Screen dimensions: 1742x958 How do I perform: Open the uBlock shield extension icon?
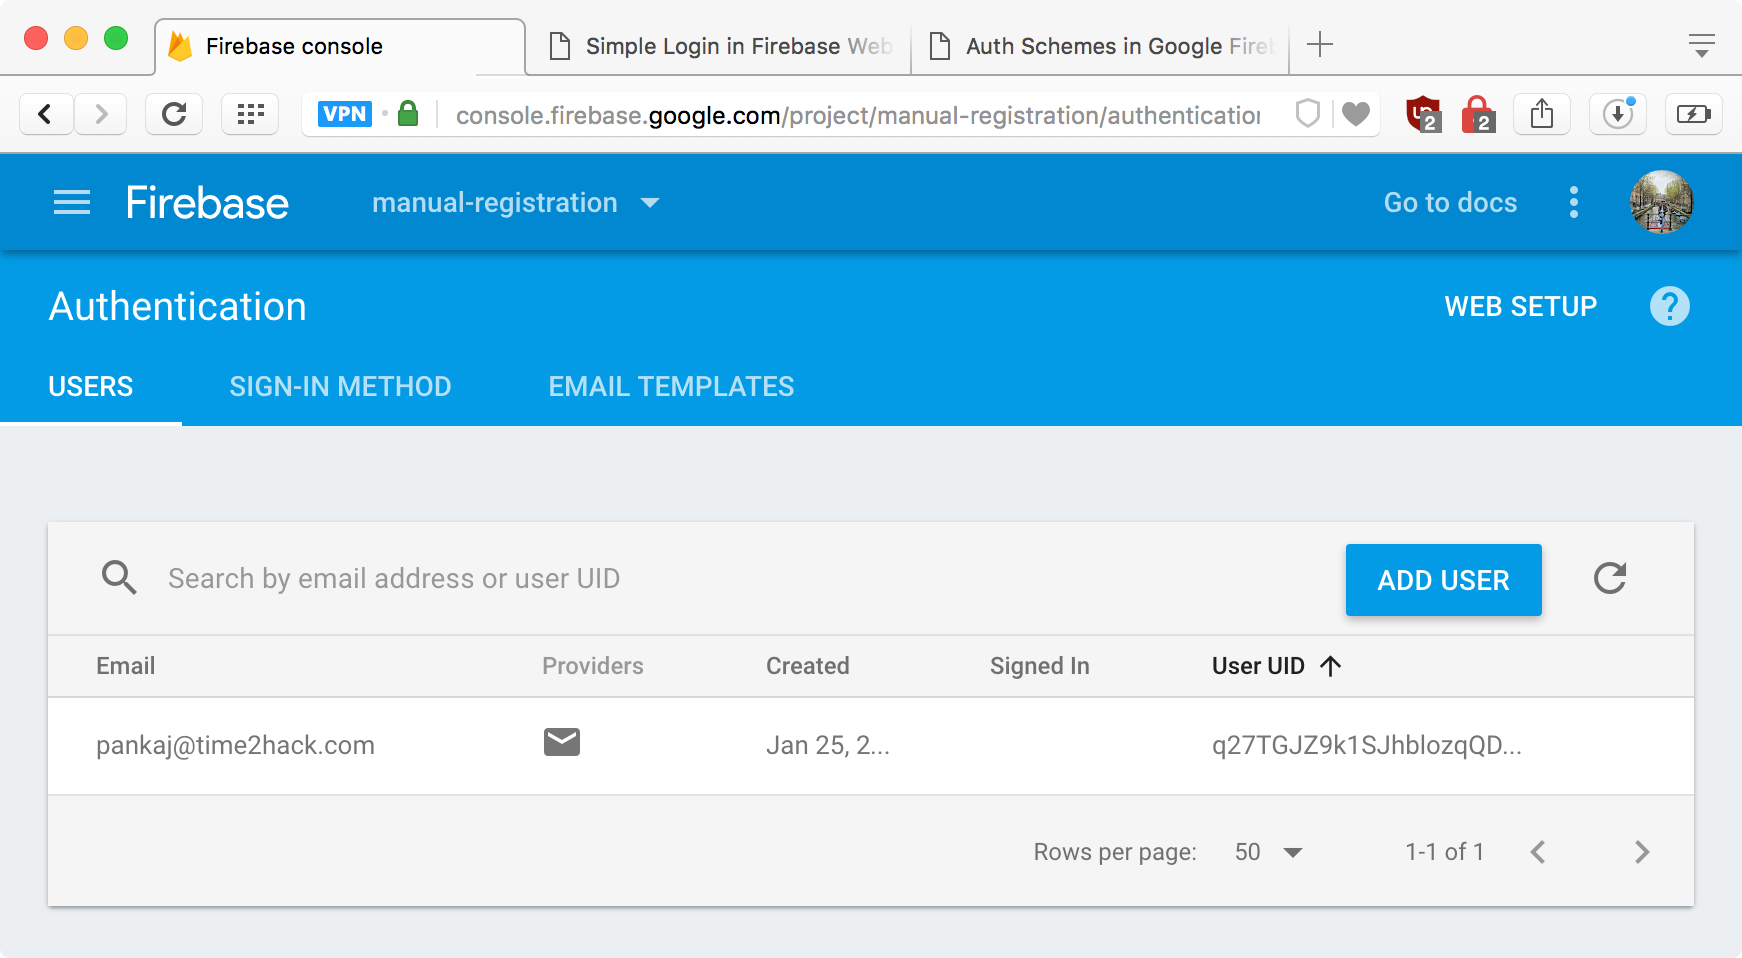coord(1423,114)
